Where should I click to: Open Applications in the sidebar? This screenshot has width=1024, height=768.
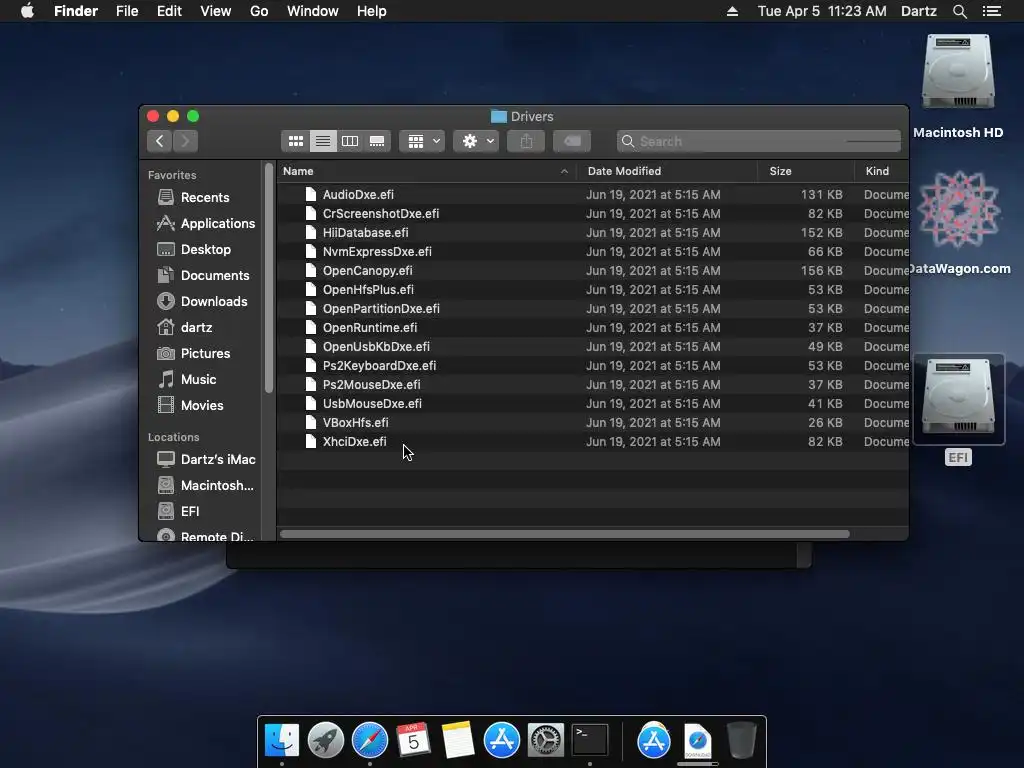(x=206, y=223)
